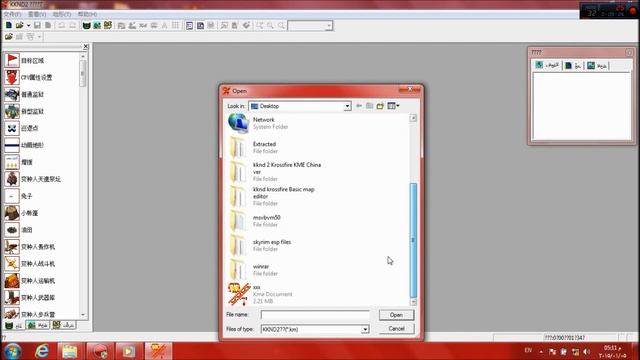Viewport: 640px width, 360px height.
Task: Open the second menu ending in (V)
Action: (x=37, y=14)
